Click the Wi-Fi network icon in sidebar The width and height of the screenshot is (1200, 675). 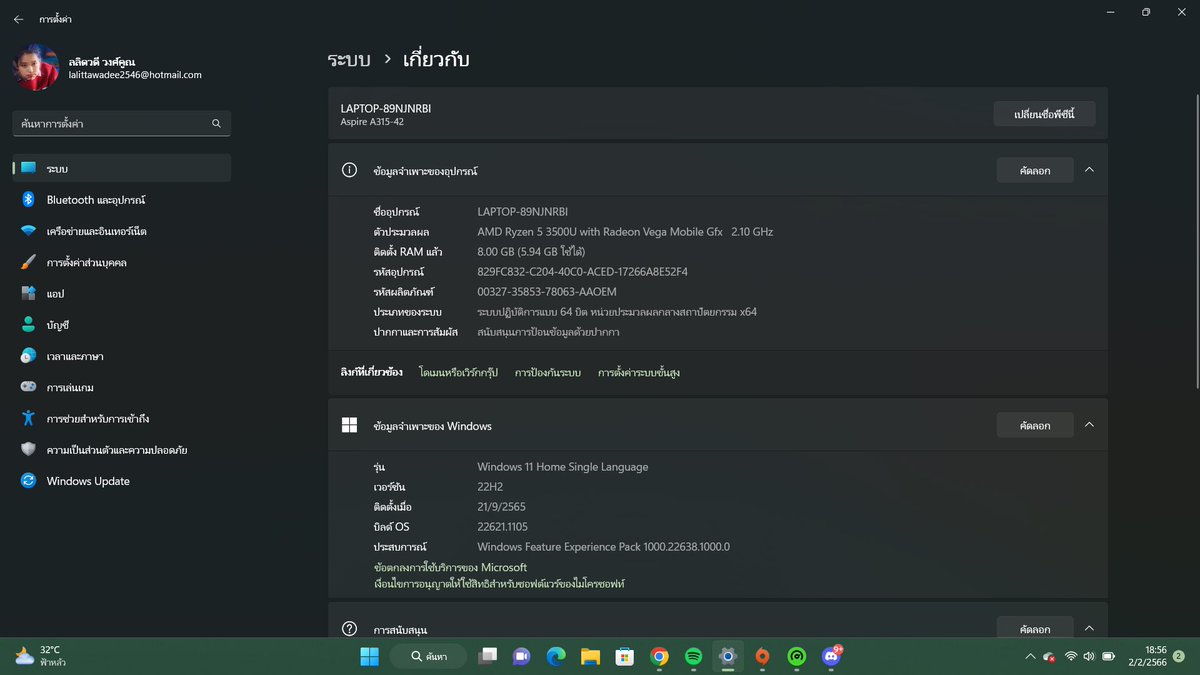(x=28, y=231)
